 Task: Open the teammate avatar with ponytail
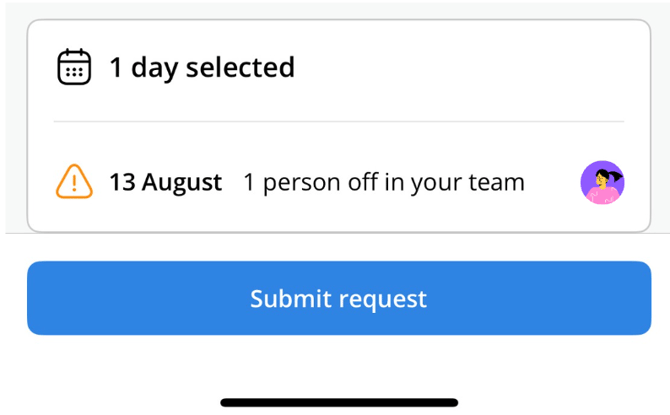pyautogui.click(x=602, y=182)
